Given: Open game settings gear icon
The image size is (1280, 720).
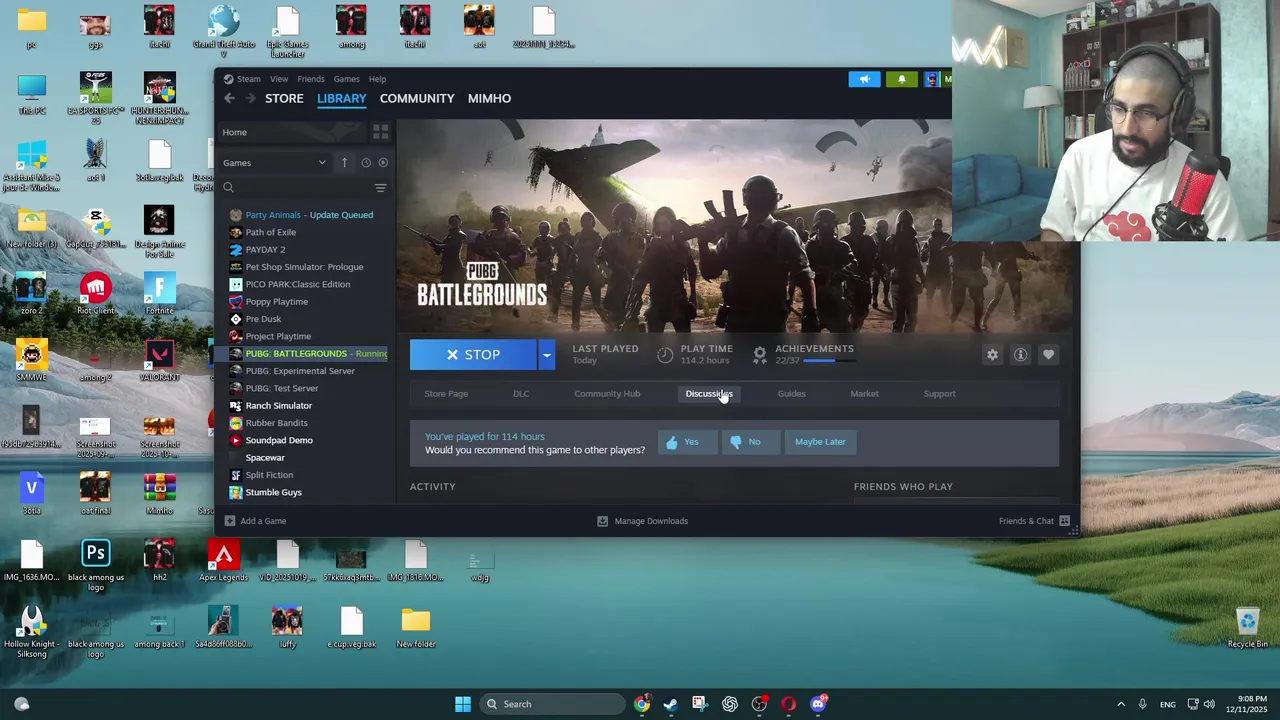Looking at the screenshot, I should [x=992, y=355].
